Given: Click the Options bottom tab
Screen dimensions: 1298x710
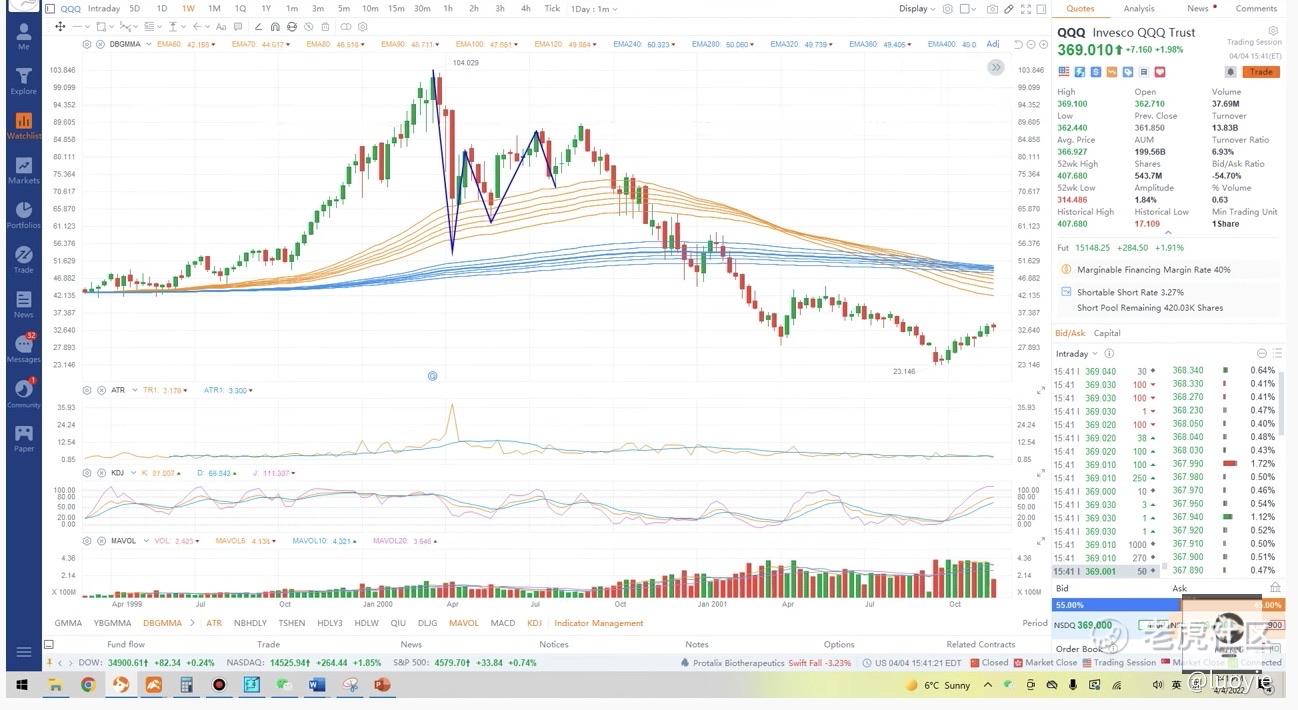Looking at the screenshot, I should pyautogui.click(x=839, y=645).
